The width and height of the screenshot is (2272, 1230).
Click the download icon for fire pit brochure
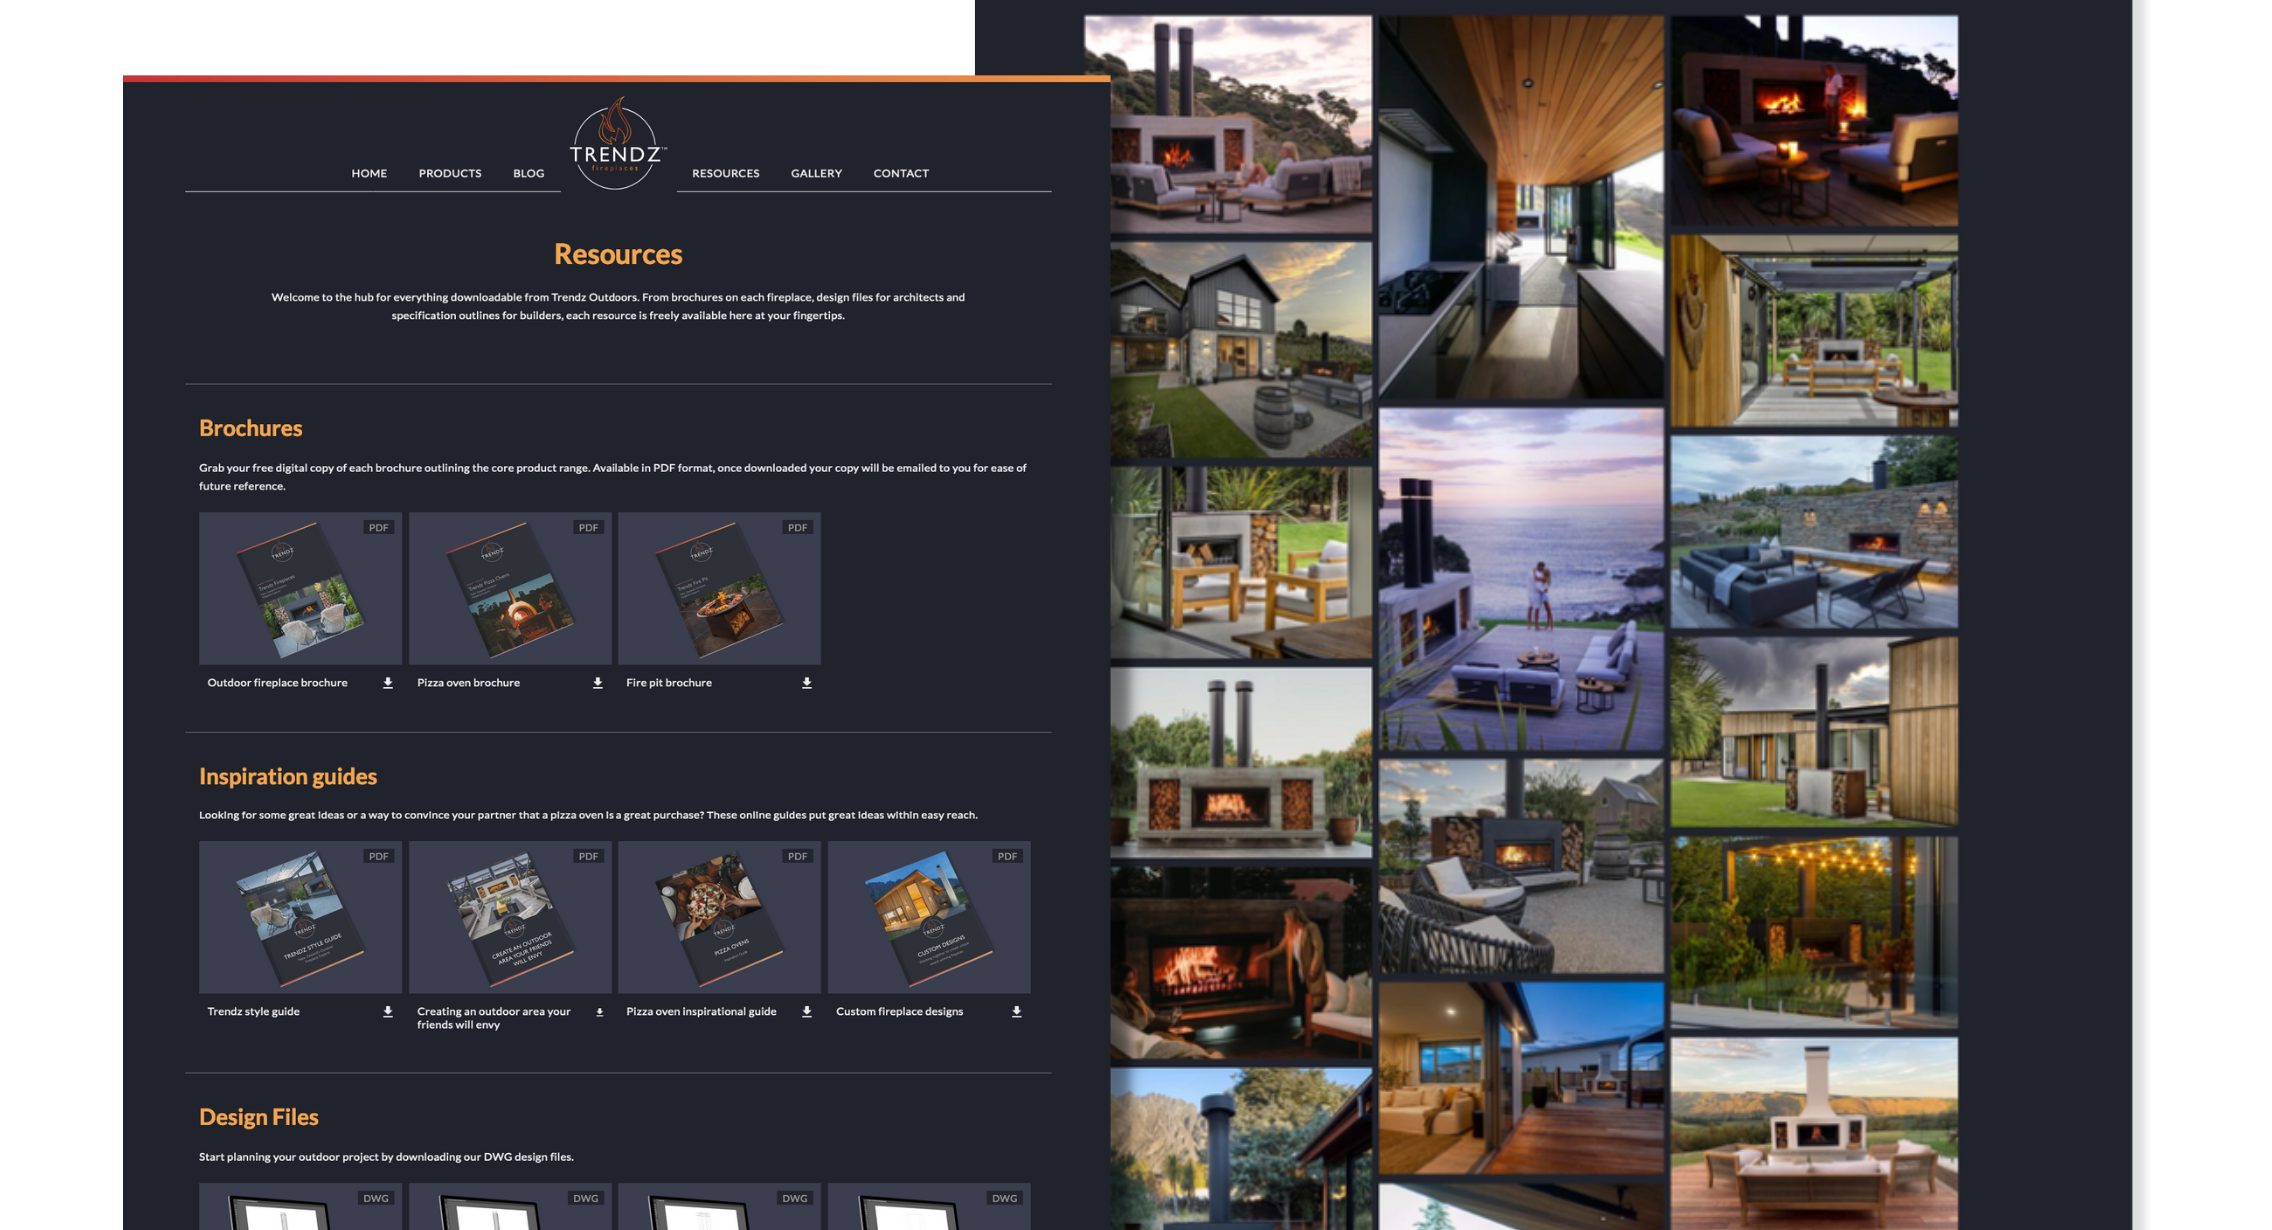coord(809,683)
